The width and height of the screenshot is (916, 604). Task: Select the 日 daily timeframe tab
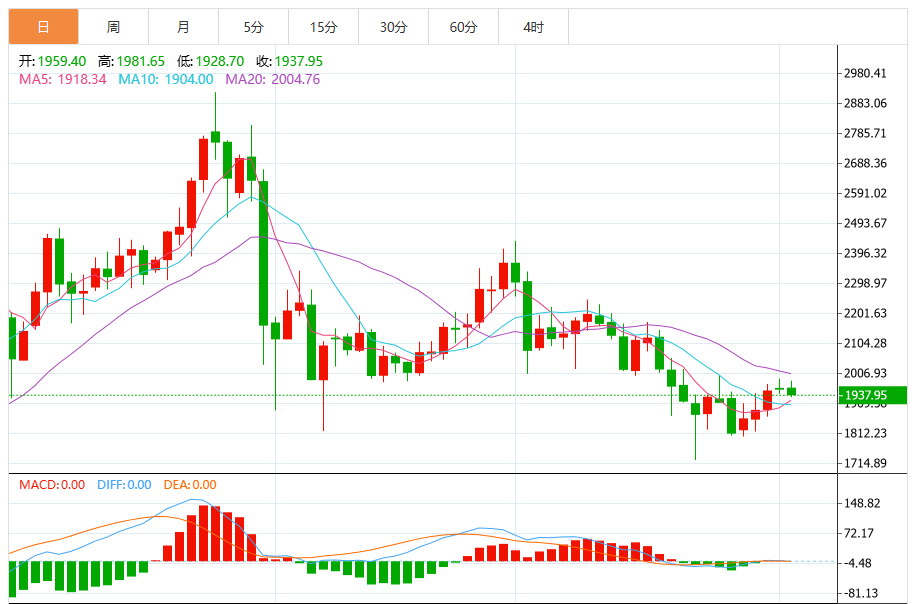pyautogui.click(x=43, y=27)
